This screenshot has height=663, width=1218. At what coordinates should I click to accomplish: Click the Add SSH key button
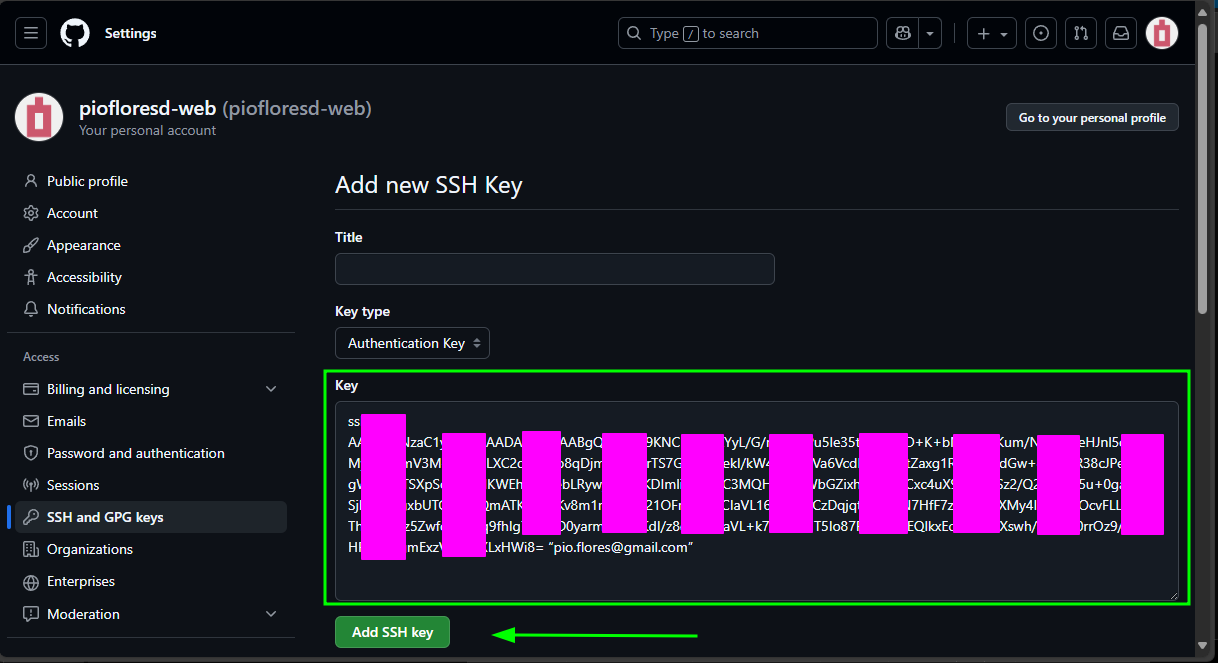tap(392, 632)
